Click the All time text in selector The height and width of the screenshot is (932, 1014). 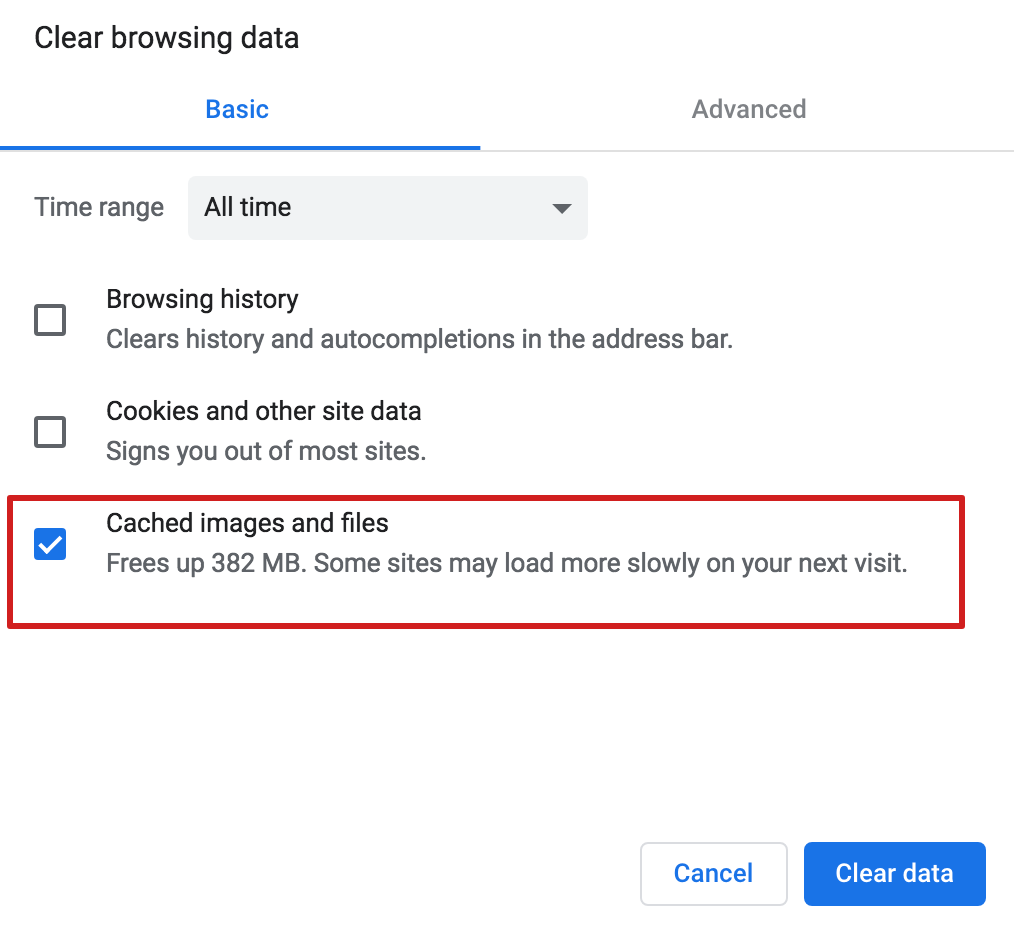pos(247,208)
